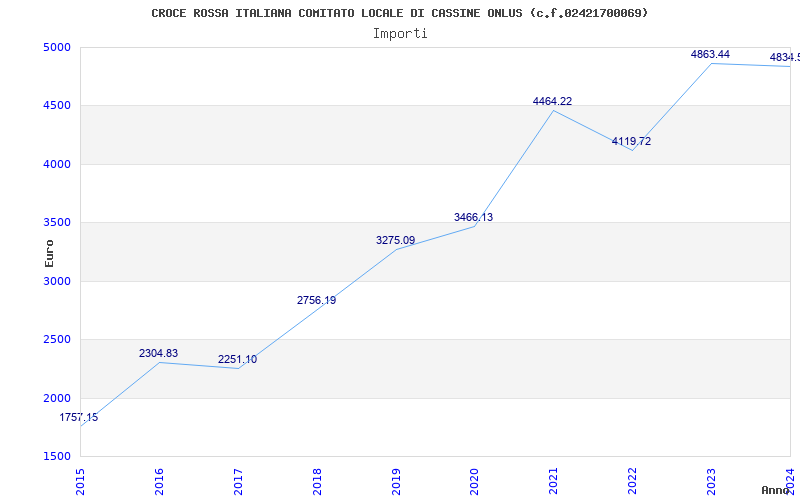Click the 2500 y-axis tick label

pyautogui.click(x=57, y=339)
